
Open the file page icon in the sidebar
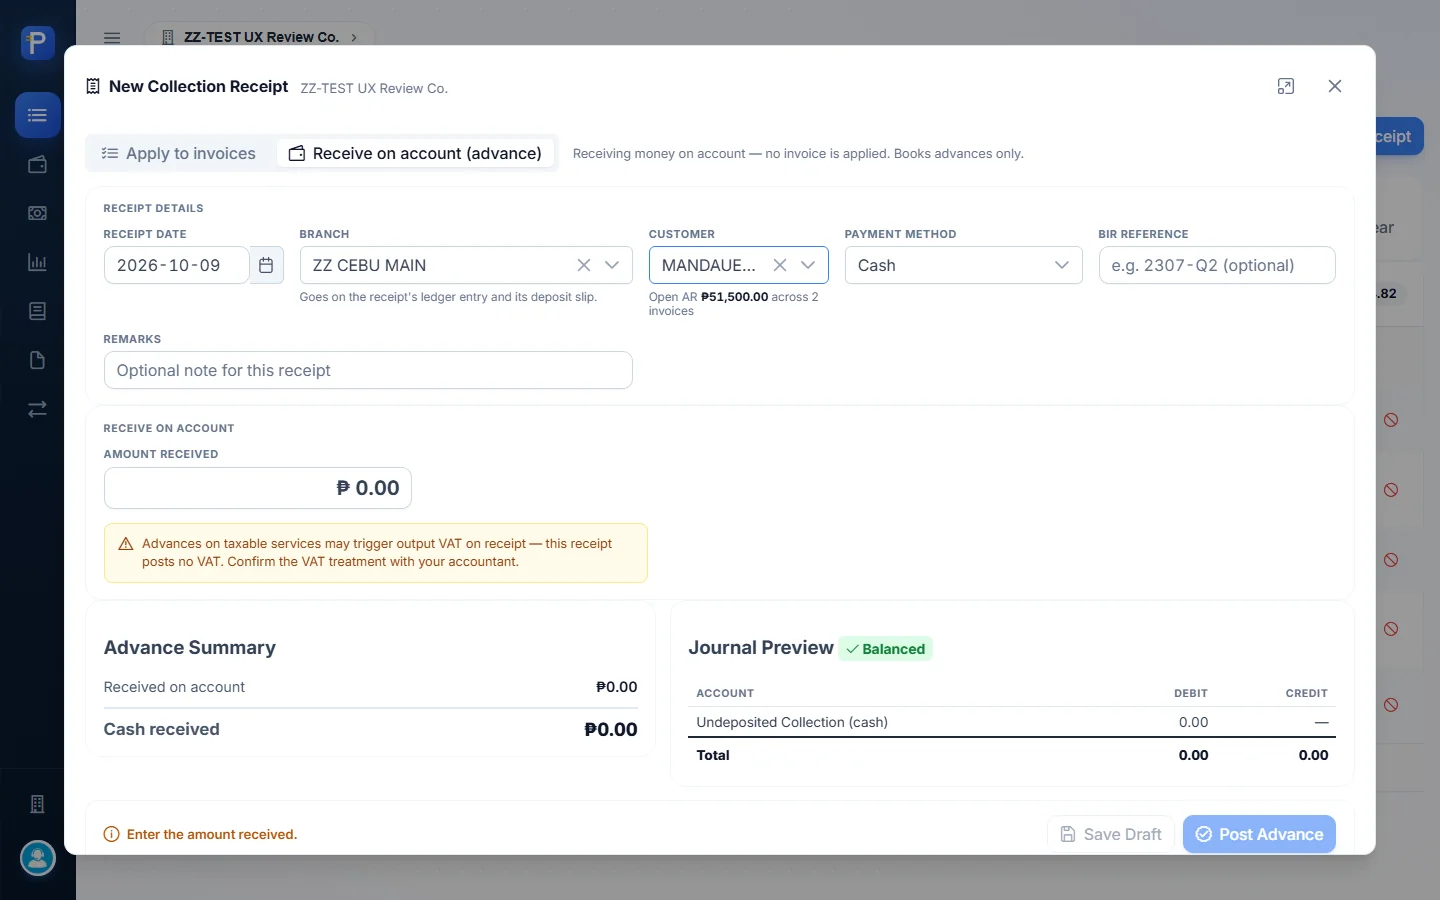[x=37, y=360]
